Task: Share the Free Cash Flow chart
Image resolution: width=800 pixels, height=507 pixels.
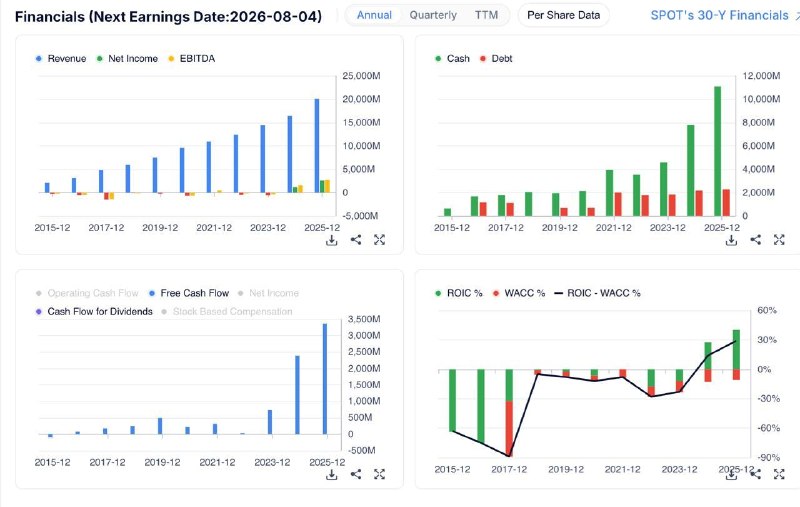Action: click(x=356, y=474)
